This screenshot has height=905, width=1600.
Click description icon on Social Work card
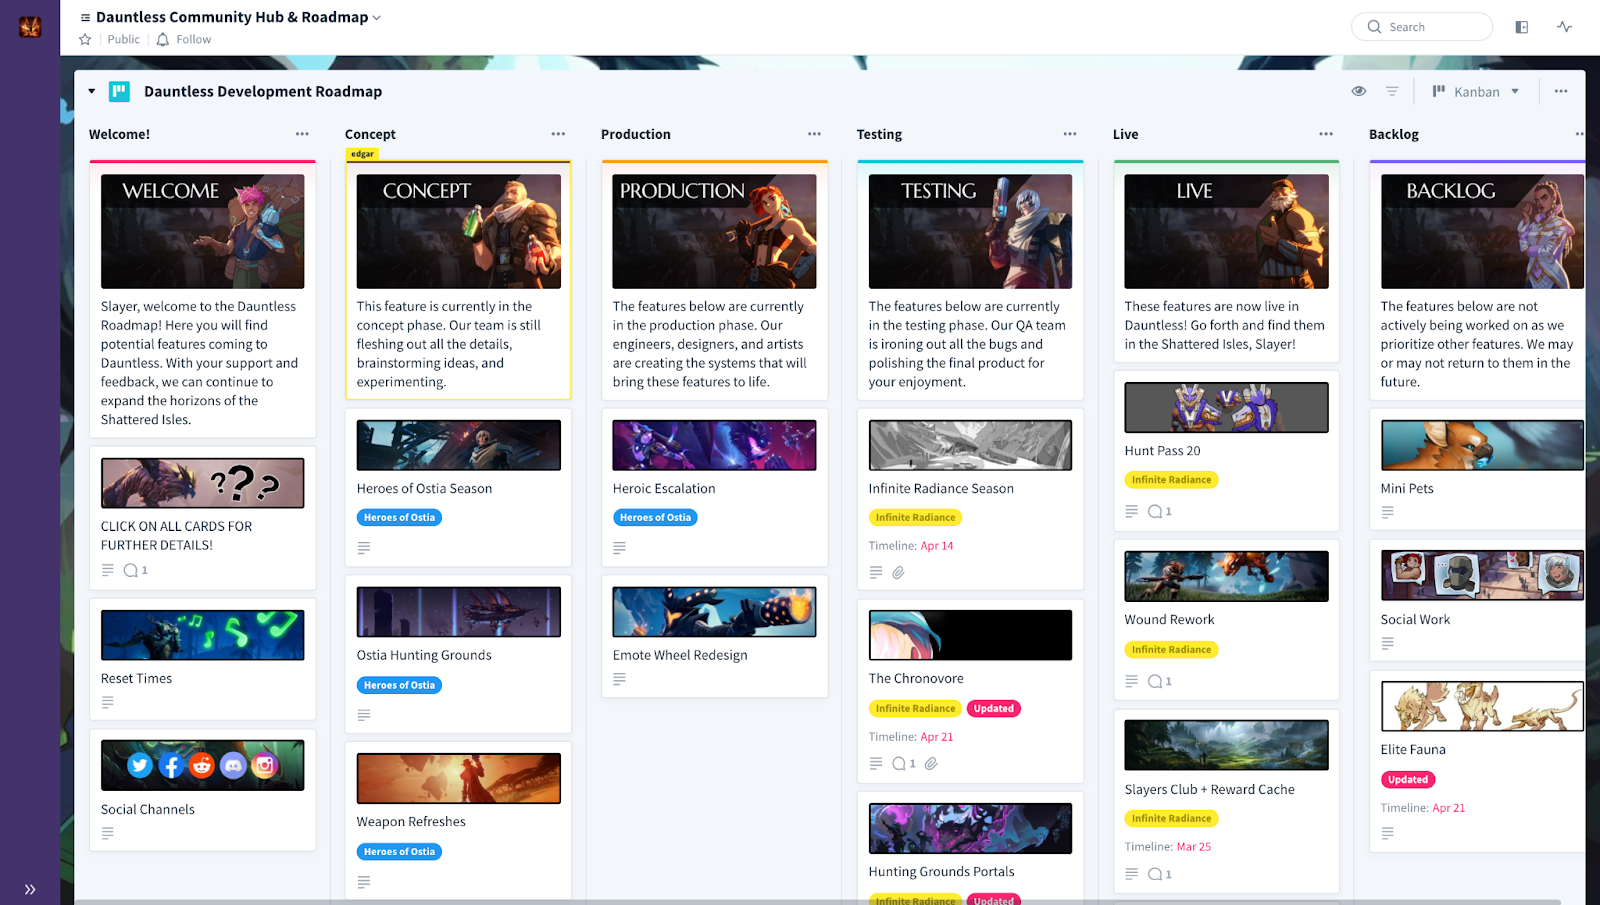tap(1388, 644)
